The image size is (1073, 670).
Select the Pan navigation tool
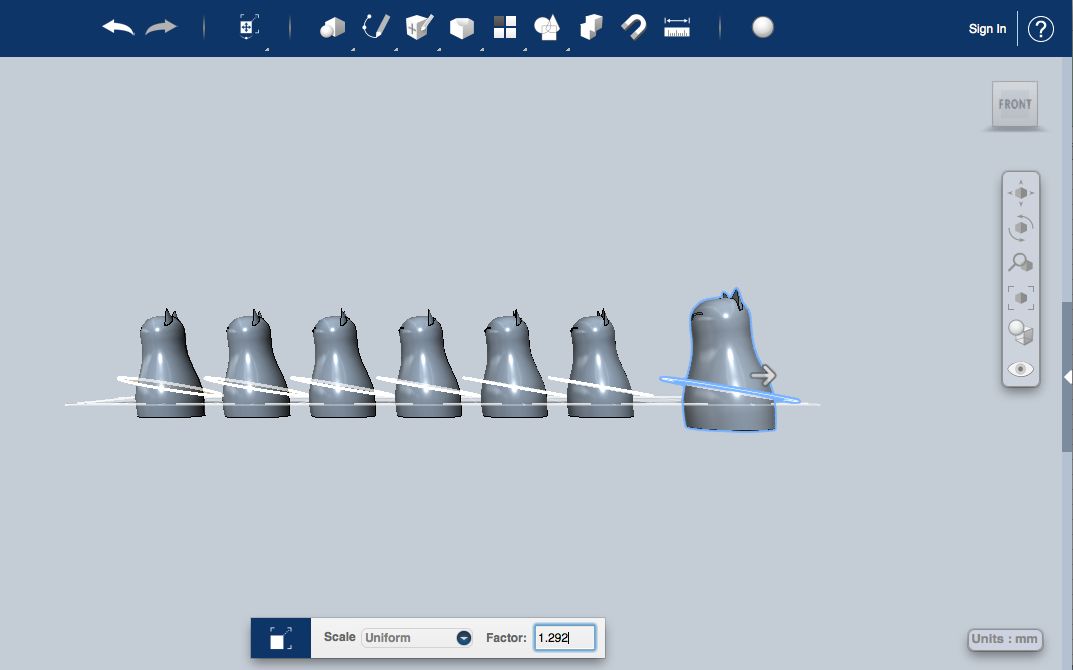coord(1021,193)
